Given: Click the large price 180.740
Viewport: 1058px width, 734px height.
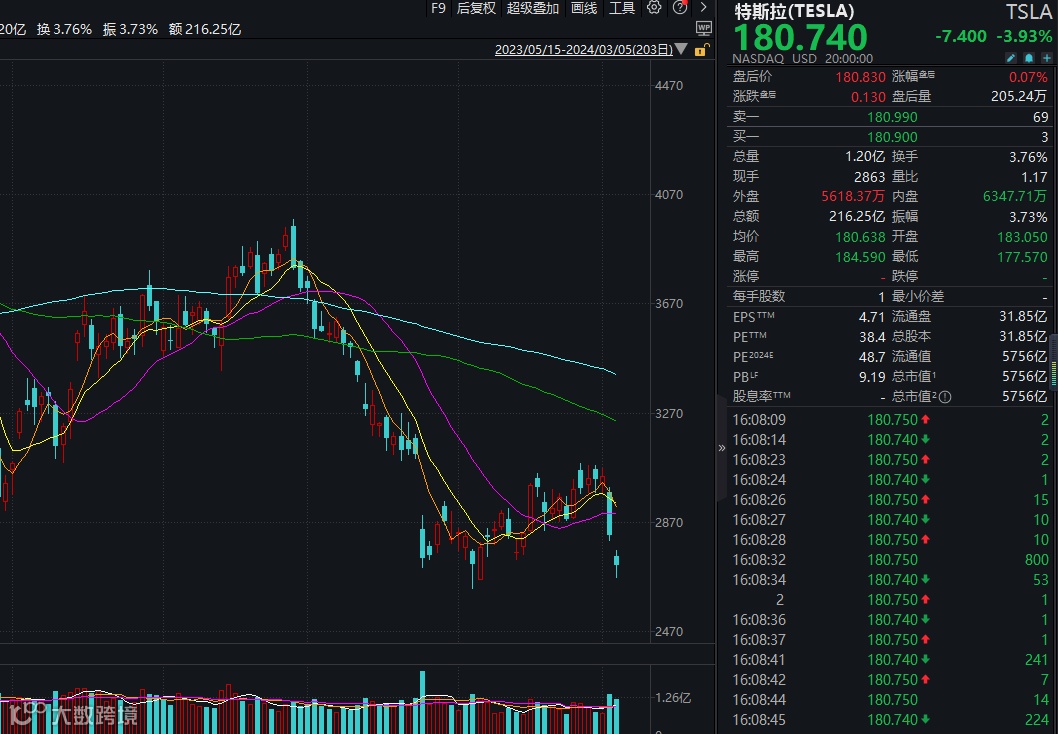Looking at the screenshot, I should (800, 37).
